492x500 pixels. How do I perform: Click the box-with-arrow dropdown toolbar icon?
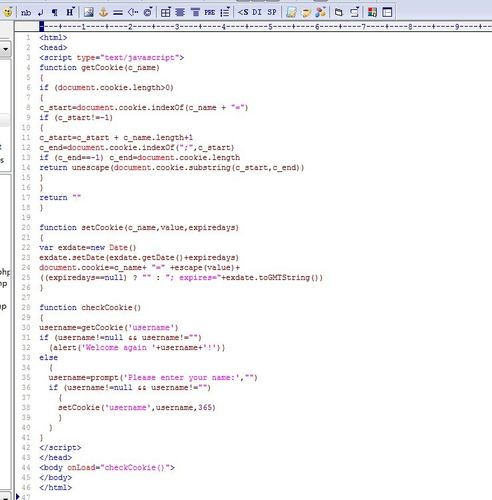tap(354, 12)
